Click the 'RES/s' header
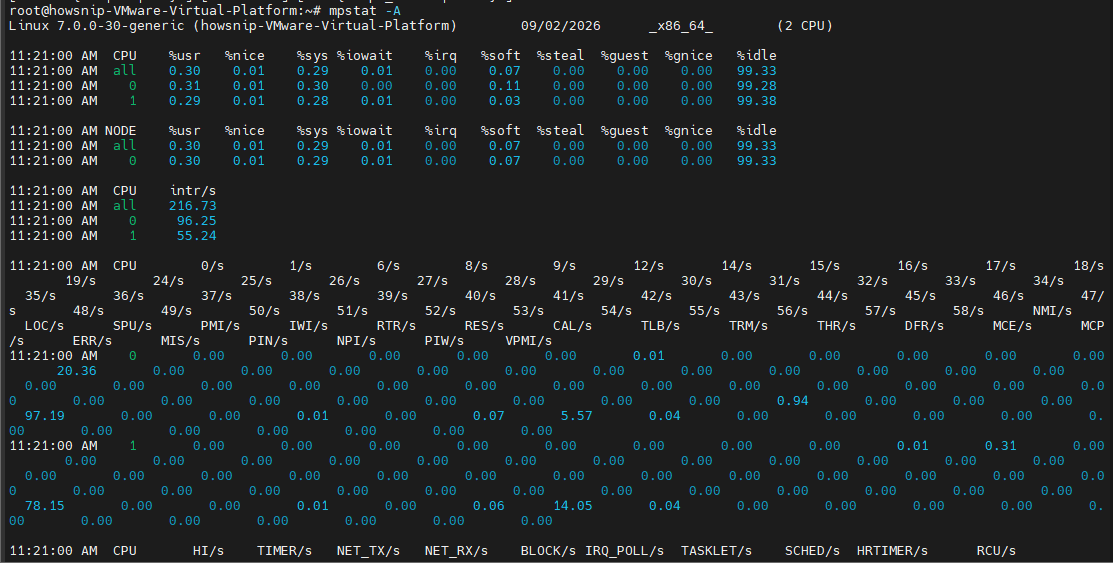This screenshot has width=1113, height=563. (485, 326)
